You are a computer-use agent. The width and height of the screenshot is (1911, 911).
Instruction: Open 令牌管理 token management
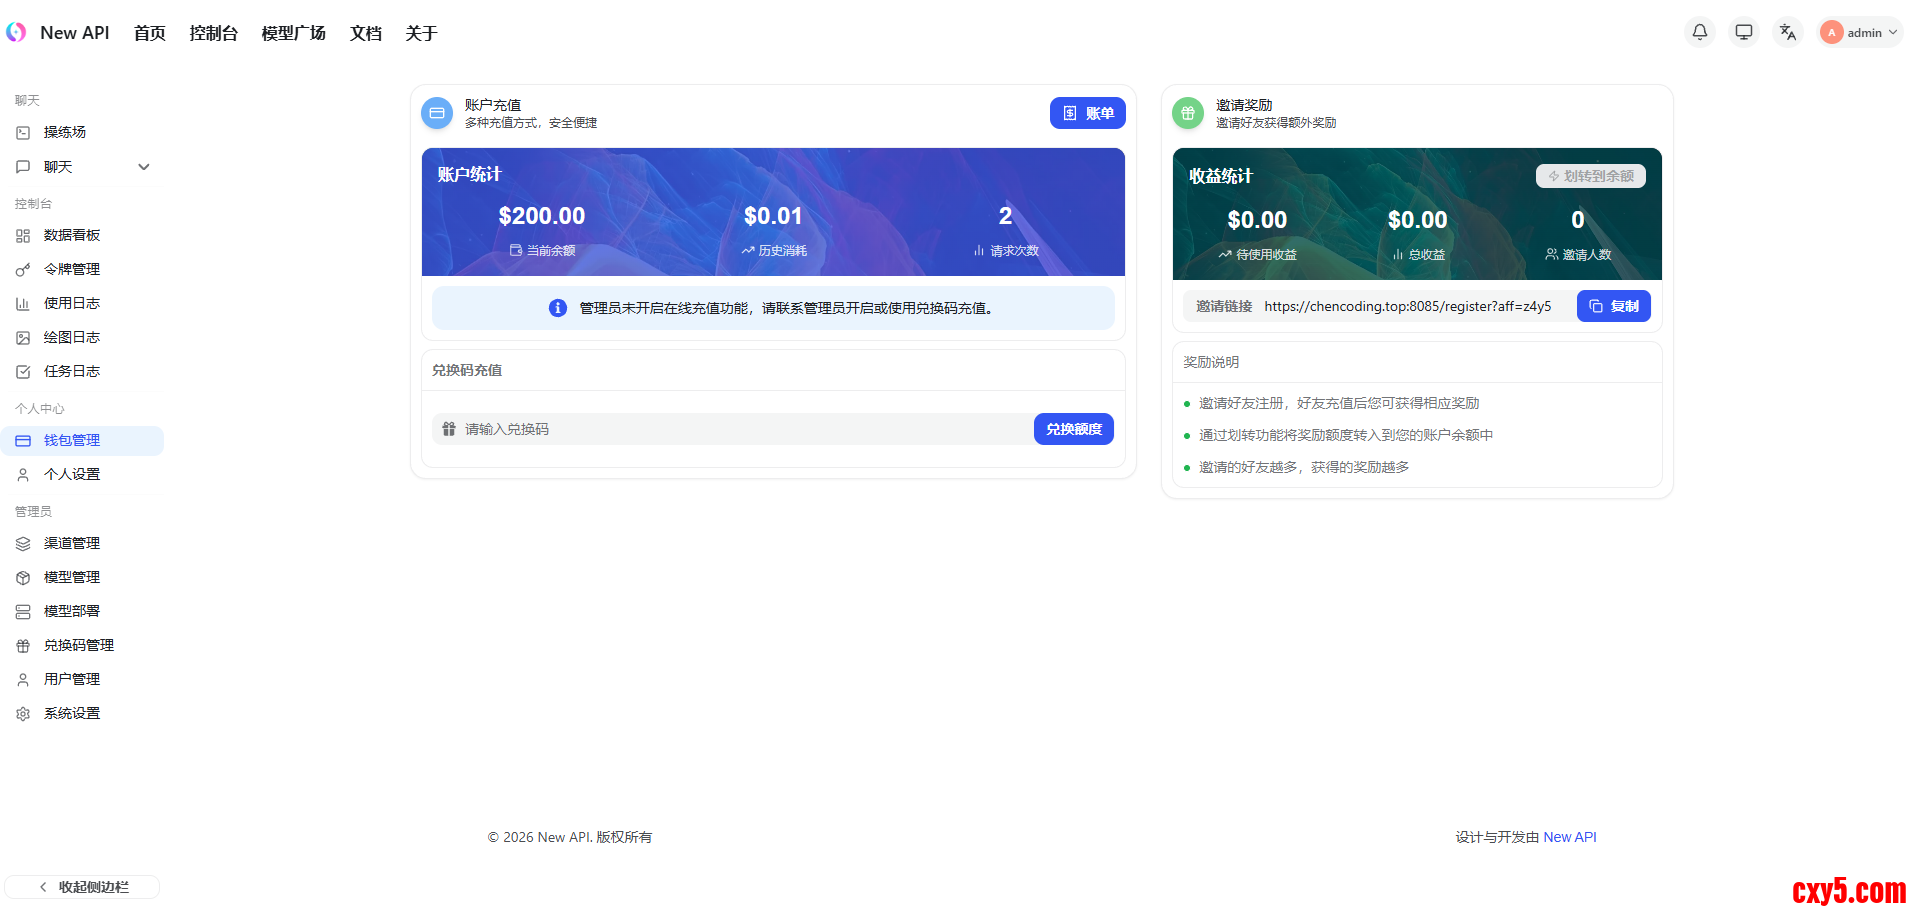click(72, 269)
